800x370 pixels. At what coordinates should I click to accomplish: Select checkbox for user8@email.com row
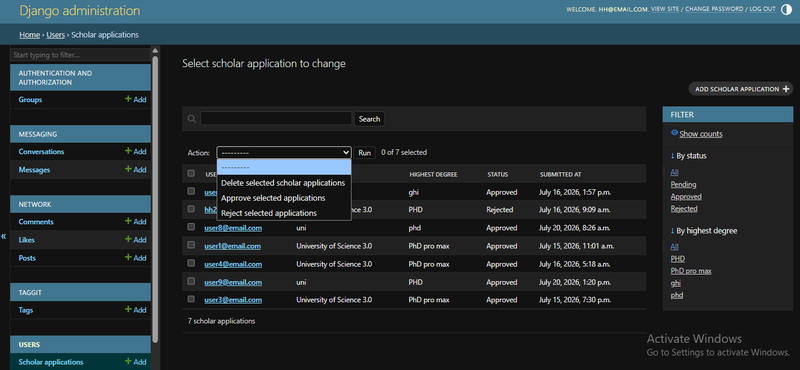(x=191, y=227)
